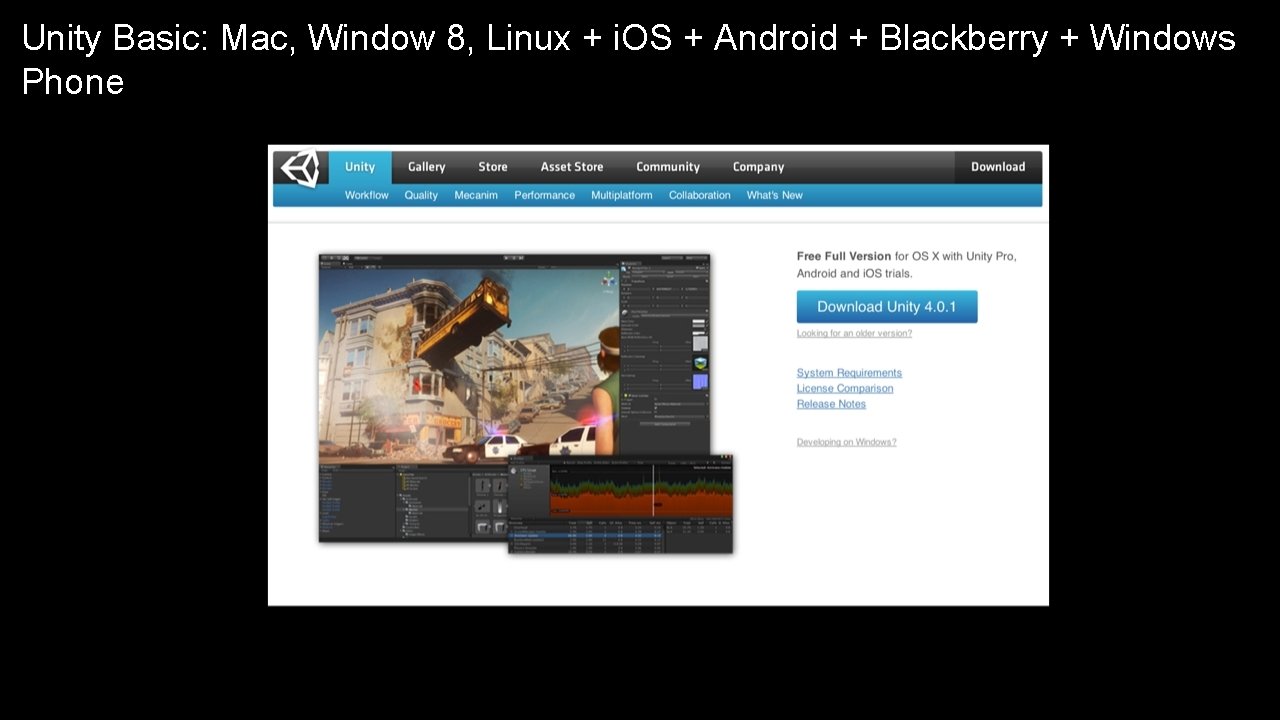View the Release Notes link
The image size is (1280, 720).
[x=832, y=404]
